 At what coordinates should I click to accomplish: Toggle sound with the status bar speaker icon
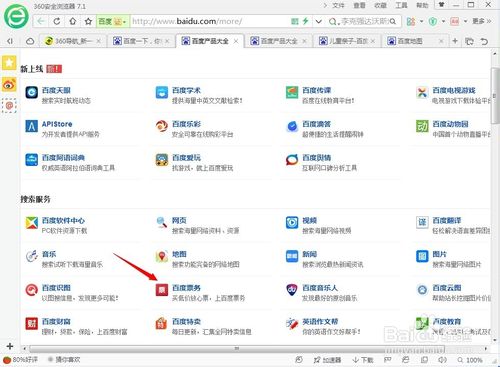pyautogui.click(x=442, y=360)
